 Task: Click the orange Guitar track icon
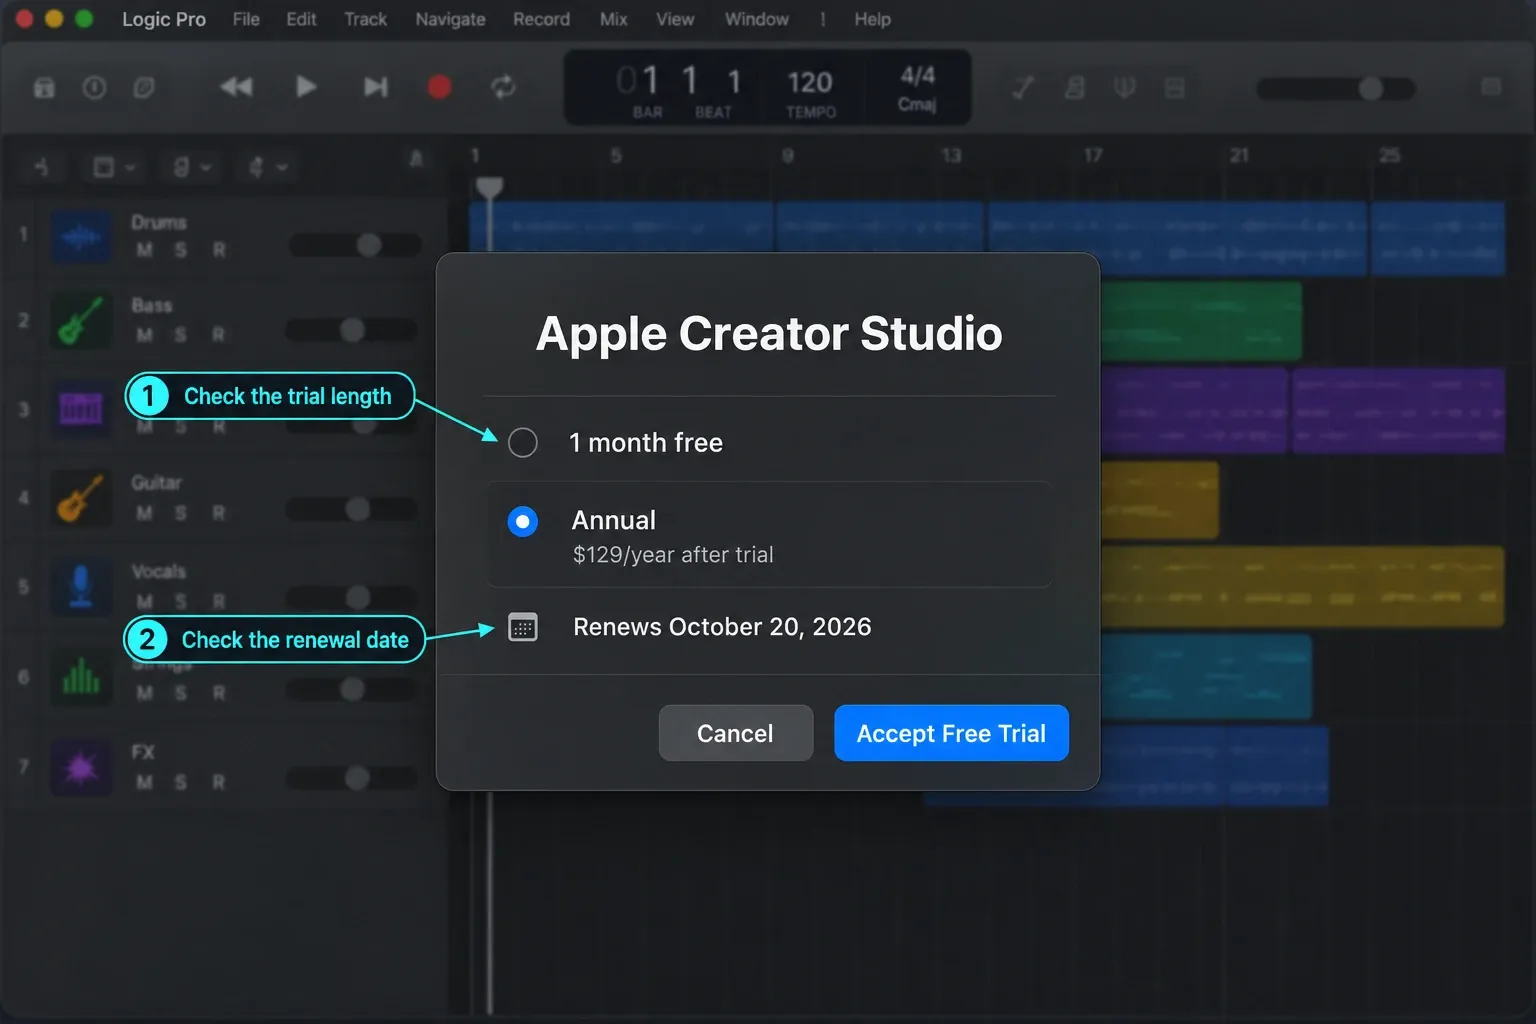[x=81, y=498]
